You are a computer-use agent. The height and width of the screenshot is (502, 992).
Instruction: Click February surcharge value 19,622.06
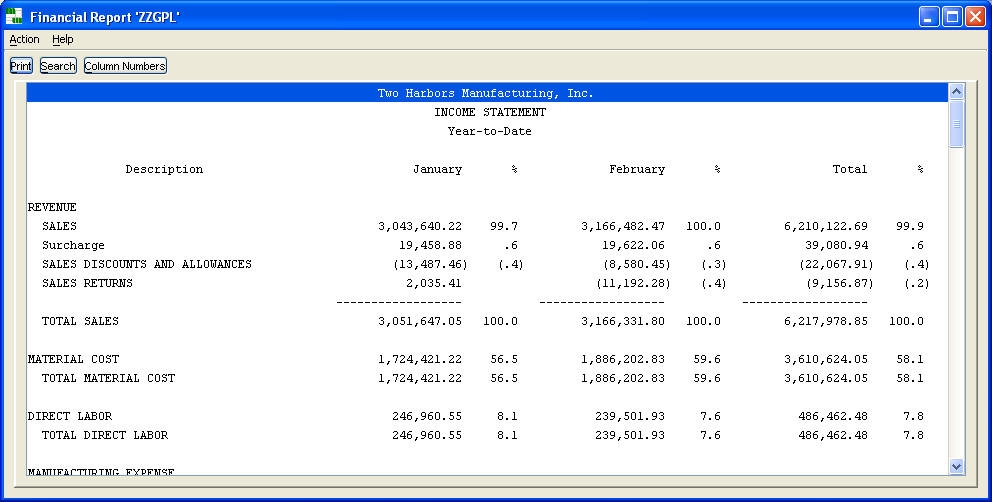pyautogui.click(x=633, y=245)
